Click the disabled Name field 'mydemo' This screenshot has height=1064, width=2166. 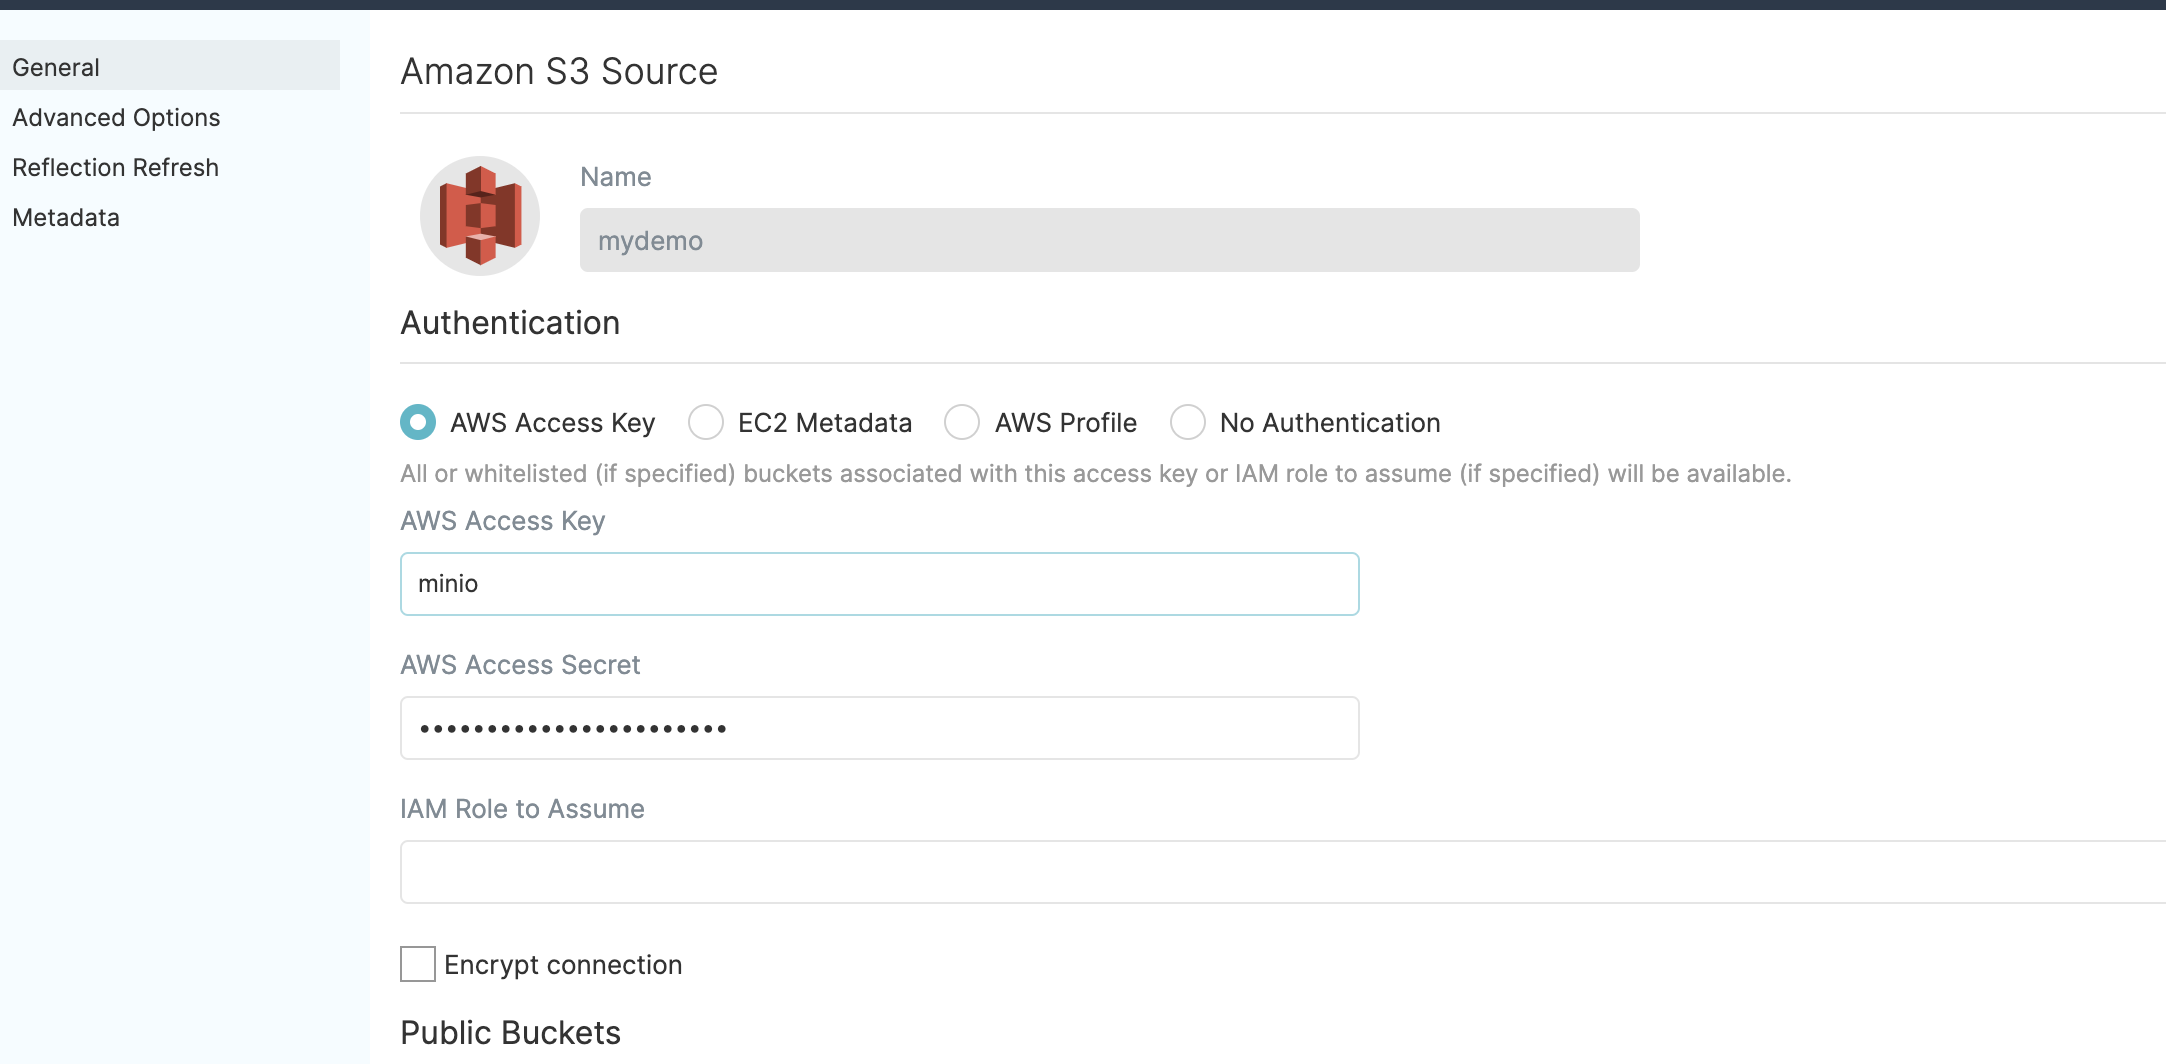(x=1109, y=240)
